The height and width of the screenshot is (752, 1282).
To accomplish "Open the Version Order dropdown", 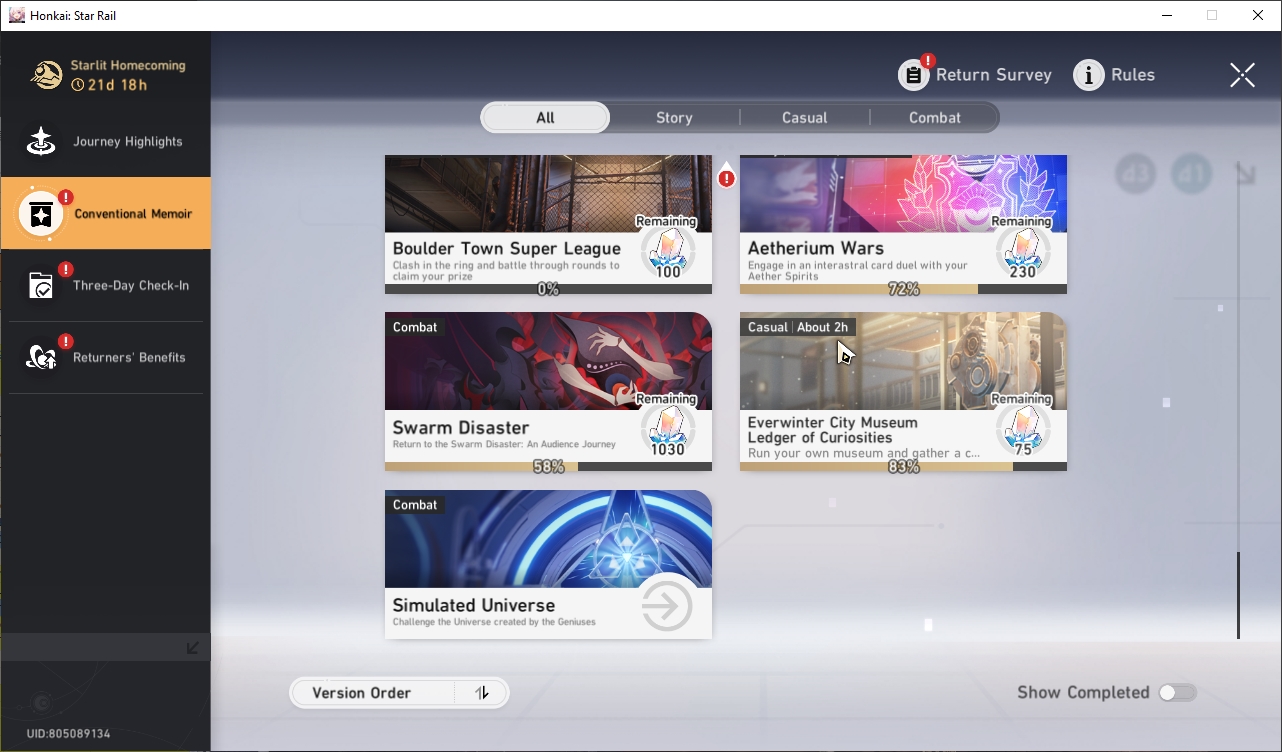I will coord(372,693).
